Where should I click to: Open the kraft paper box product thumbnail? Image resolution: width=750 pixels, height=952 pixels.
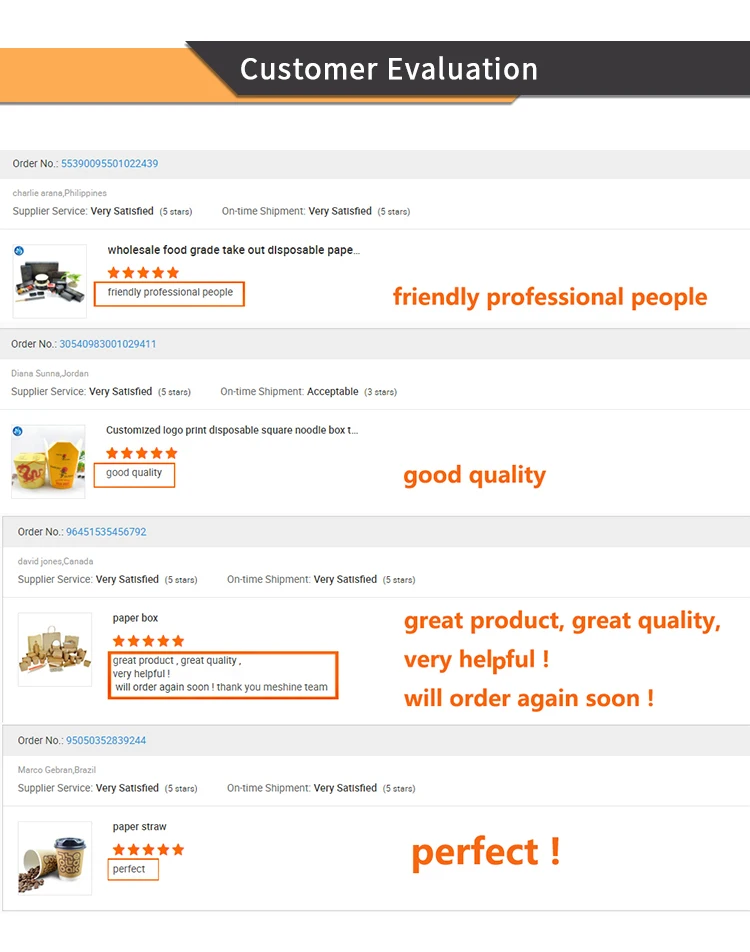coord(55,650)
